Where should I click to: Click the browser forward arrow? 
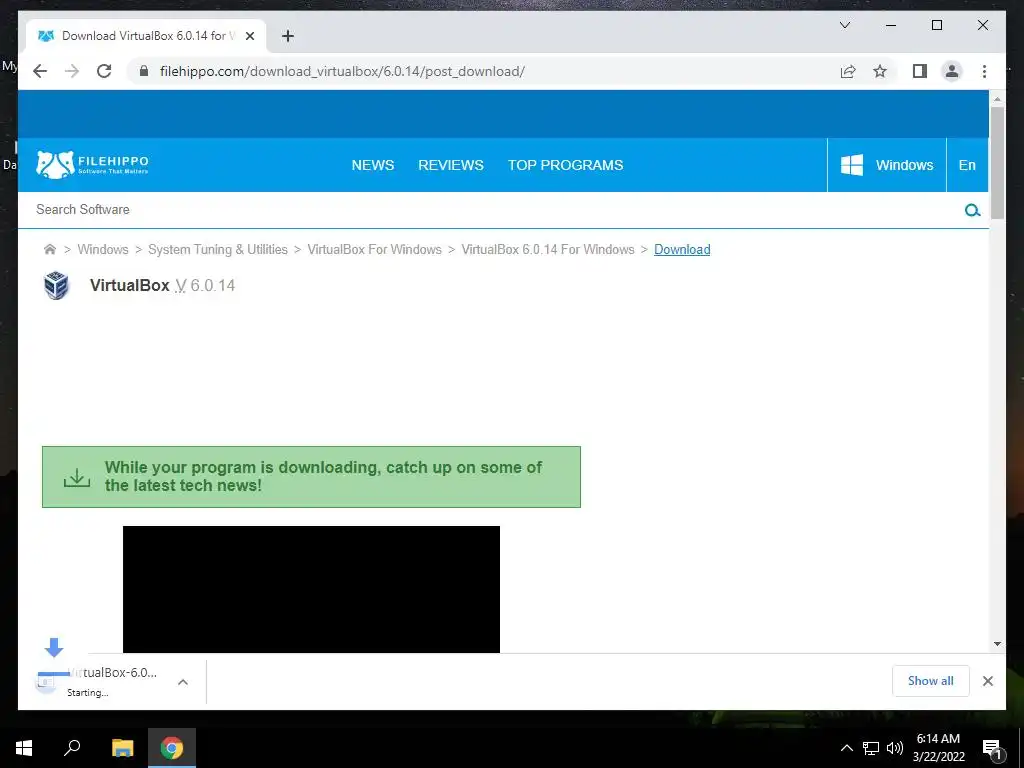(x=72, y=71)
